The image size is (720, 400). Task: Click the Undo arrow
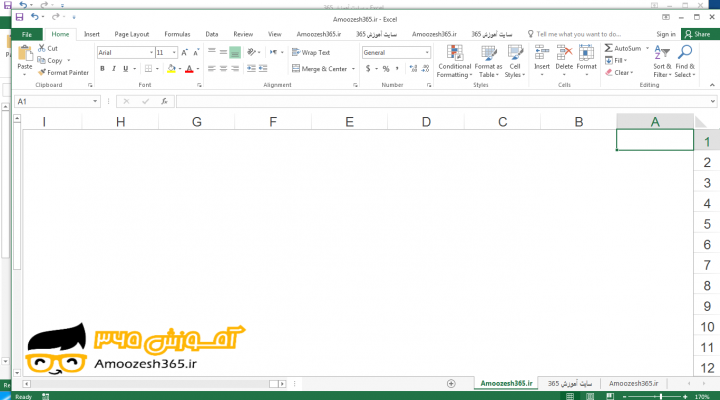[35, 17]
